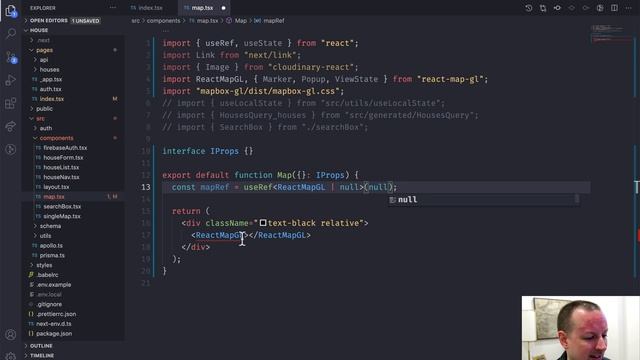Open changes compare icon in editor toolbar

click(543, 8)
